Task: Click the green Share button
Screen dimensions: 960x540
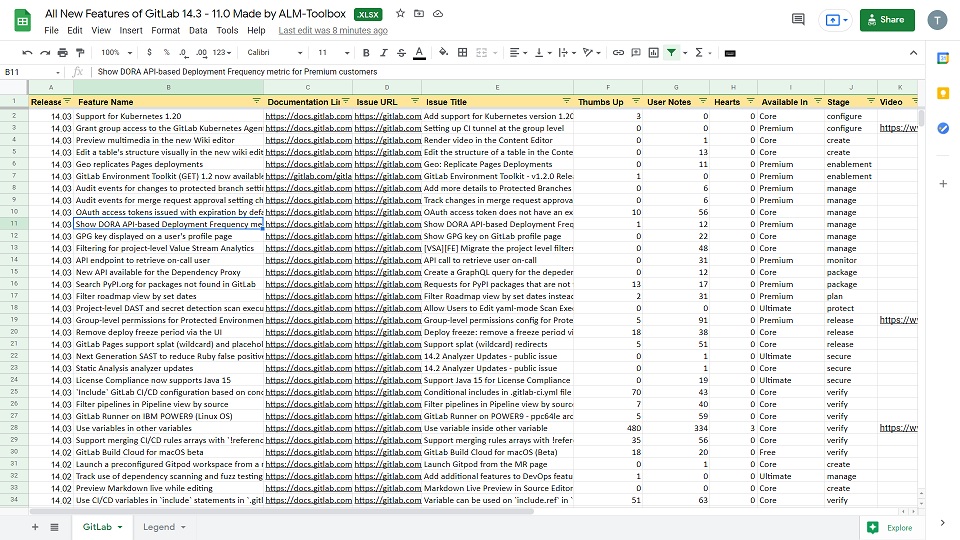Action: (887, 20)
